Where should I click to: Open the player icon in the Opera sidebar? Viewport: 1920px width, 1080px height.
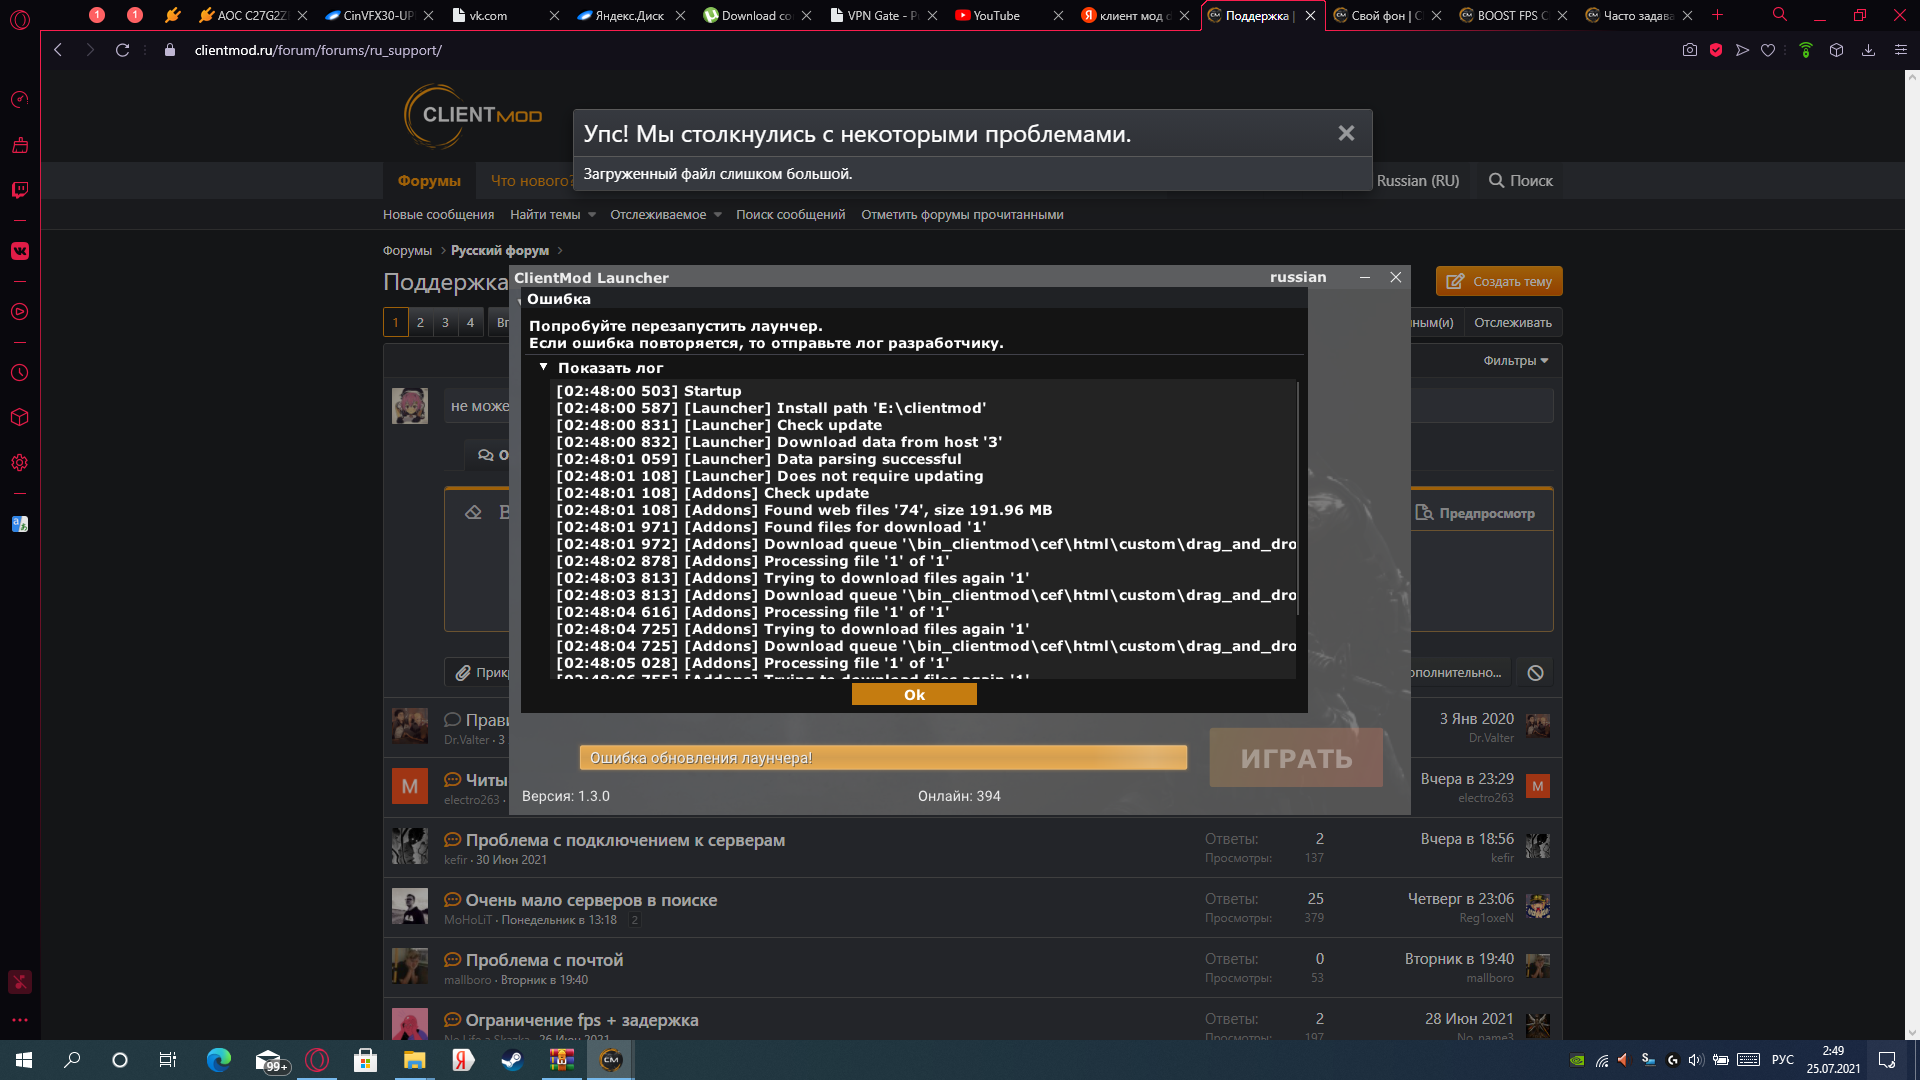click(x=20, y=312)
